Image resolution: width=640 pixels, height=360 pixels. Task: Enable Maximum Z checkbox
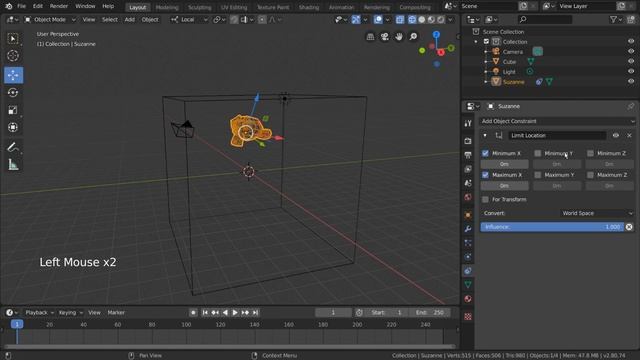(x=590, y=175)
